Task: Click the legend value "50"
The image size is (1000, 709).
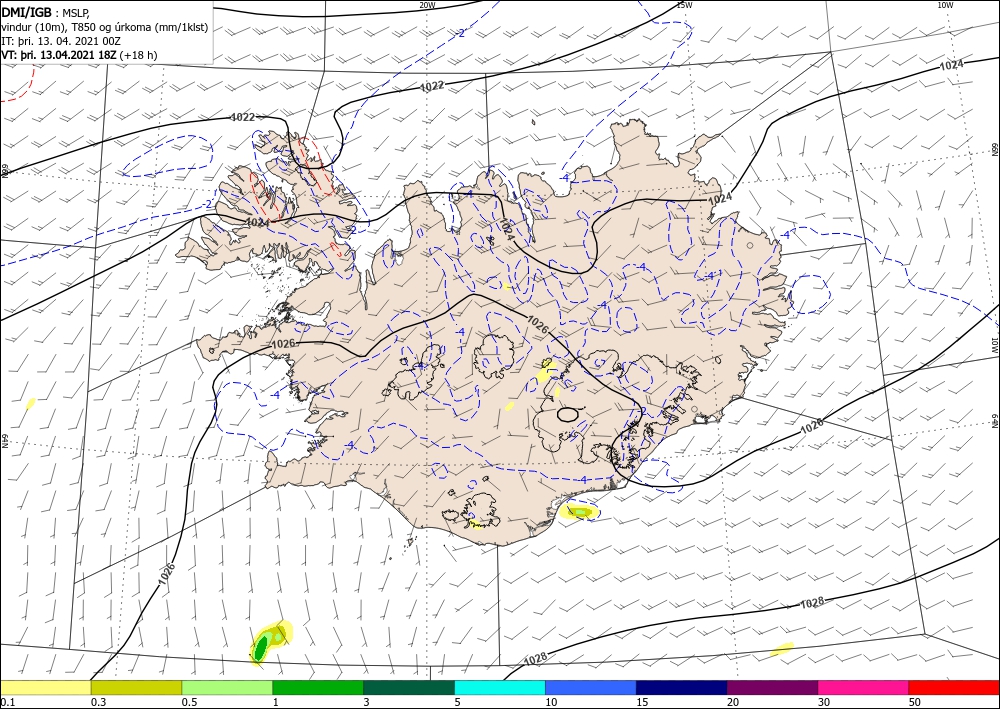Action: (x=915, y=702)
